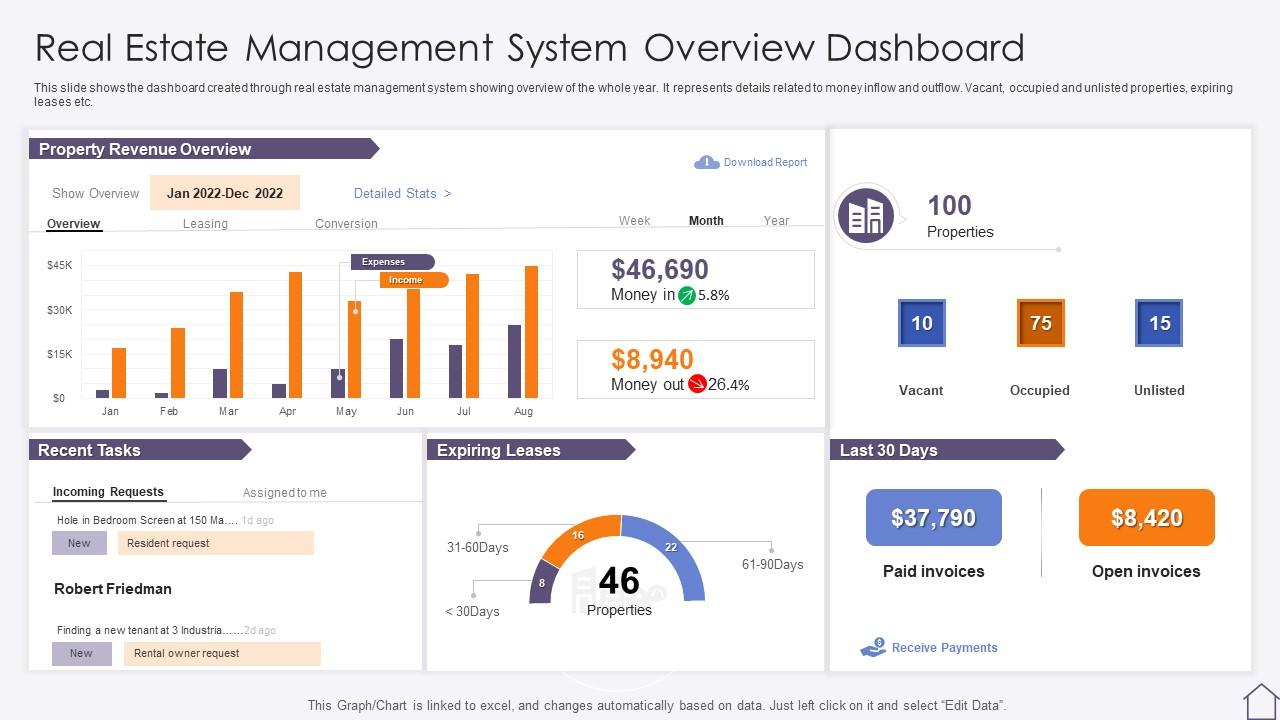Click the August income bar in chart
This screenshot has height=720, width=1280.
pos(531,330)
